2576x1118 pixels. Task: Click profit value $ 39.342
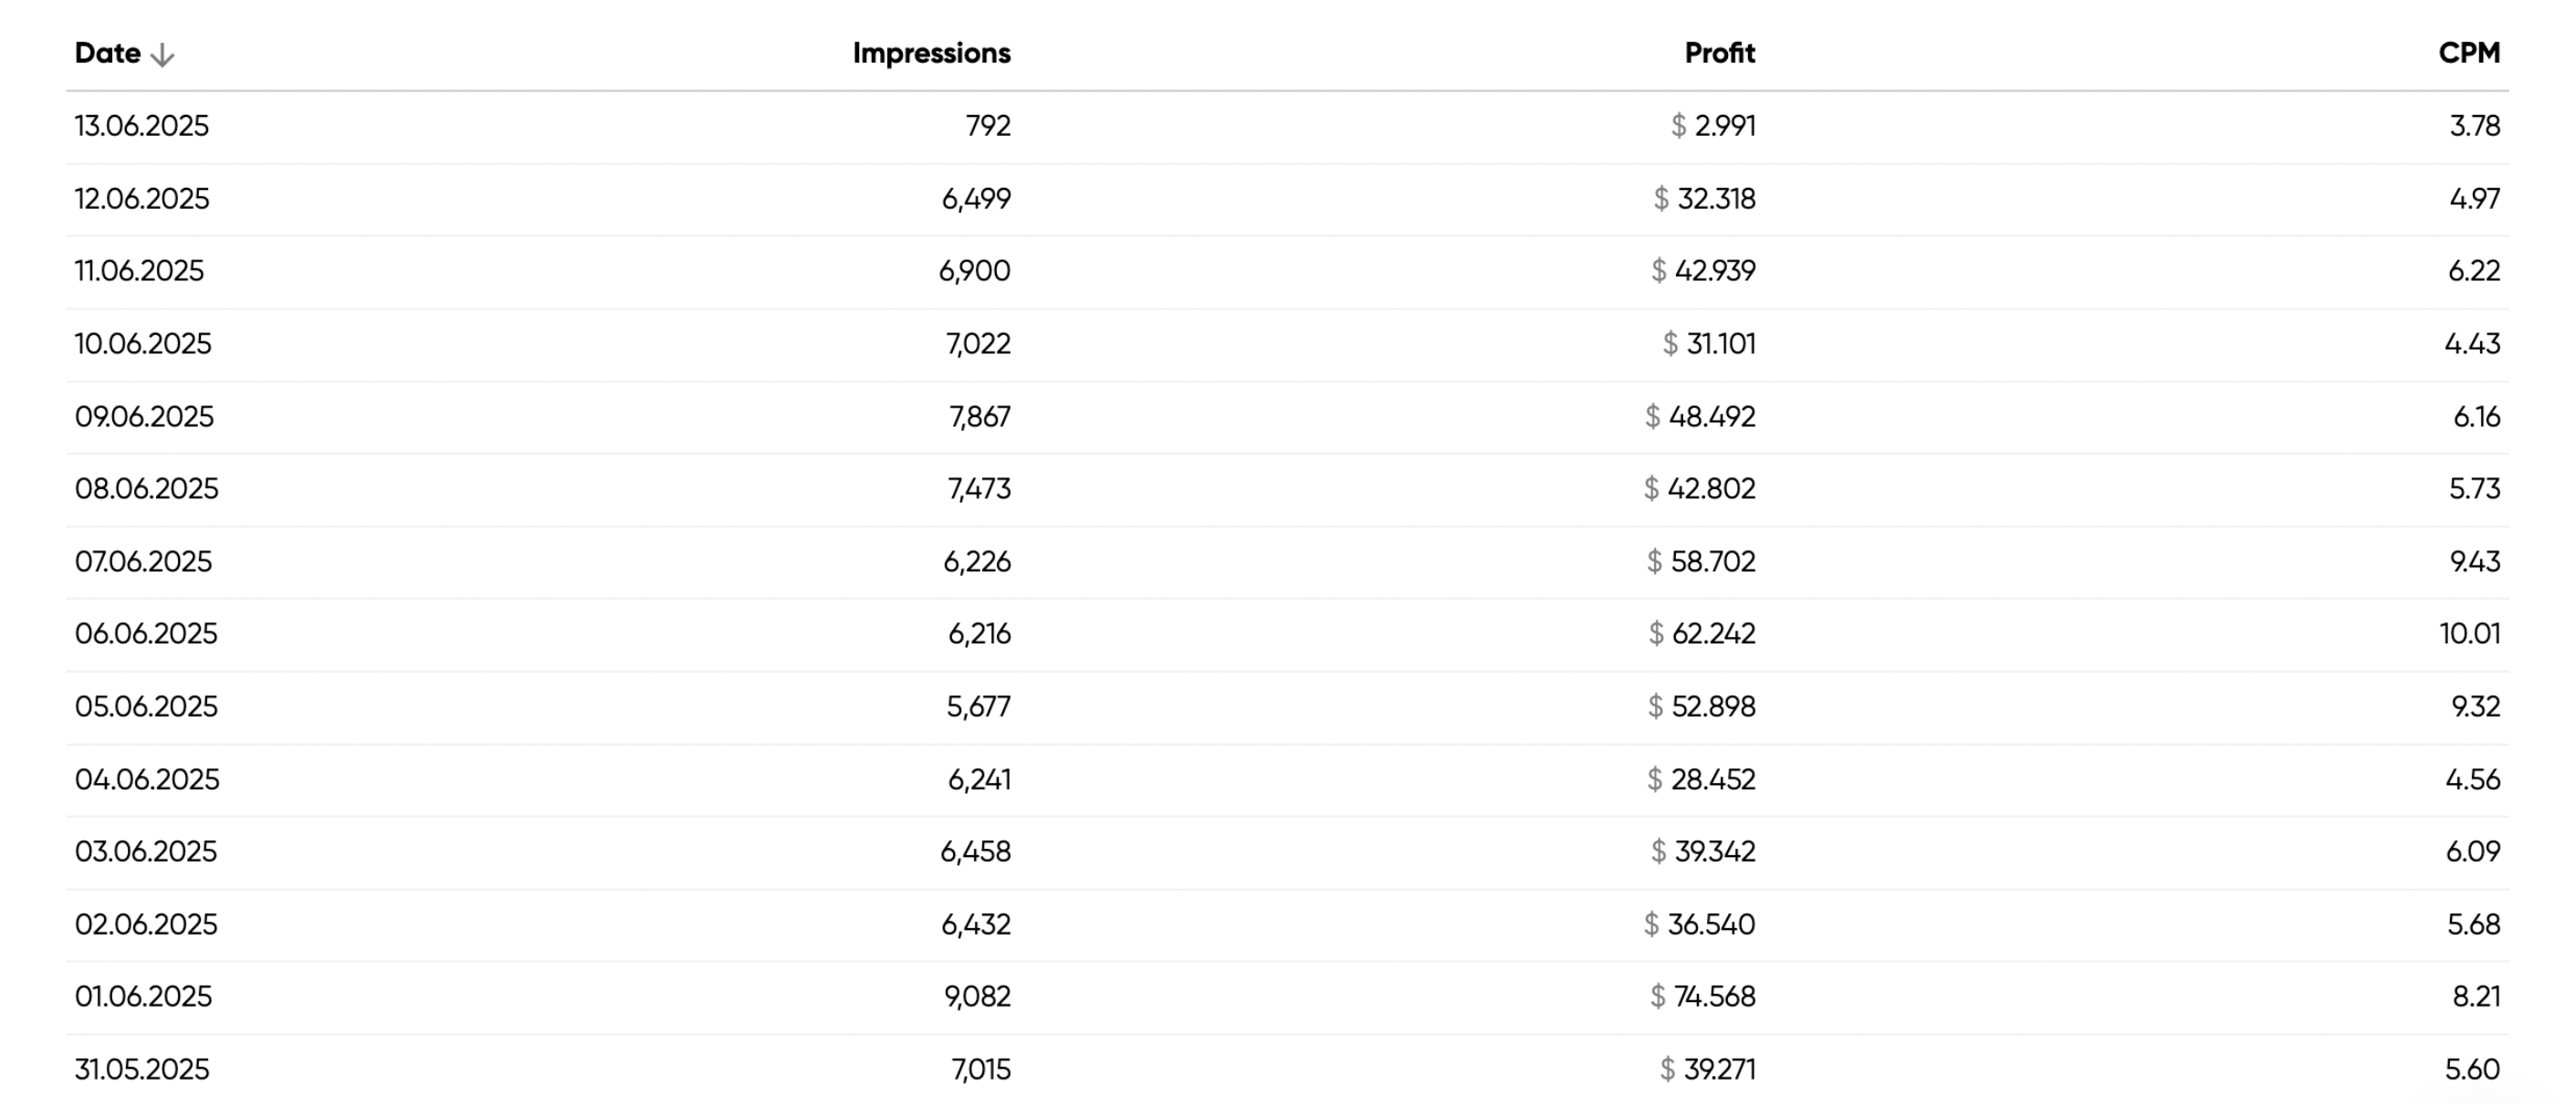click(x=1702, y=852)
